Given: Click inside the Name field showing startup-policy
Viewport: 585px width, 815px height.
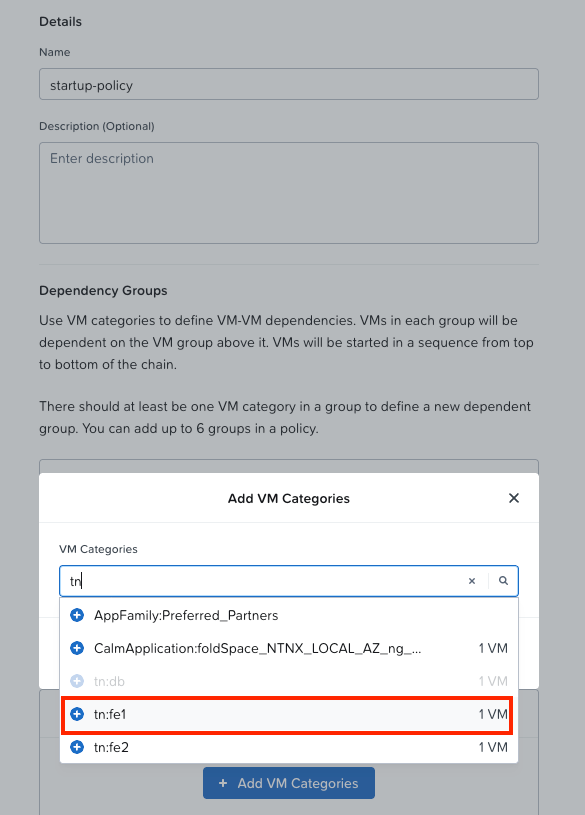Looking at the screenshot, I should tap(288, 84).
